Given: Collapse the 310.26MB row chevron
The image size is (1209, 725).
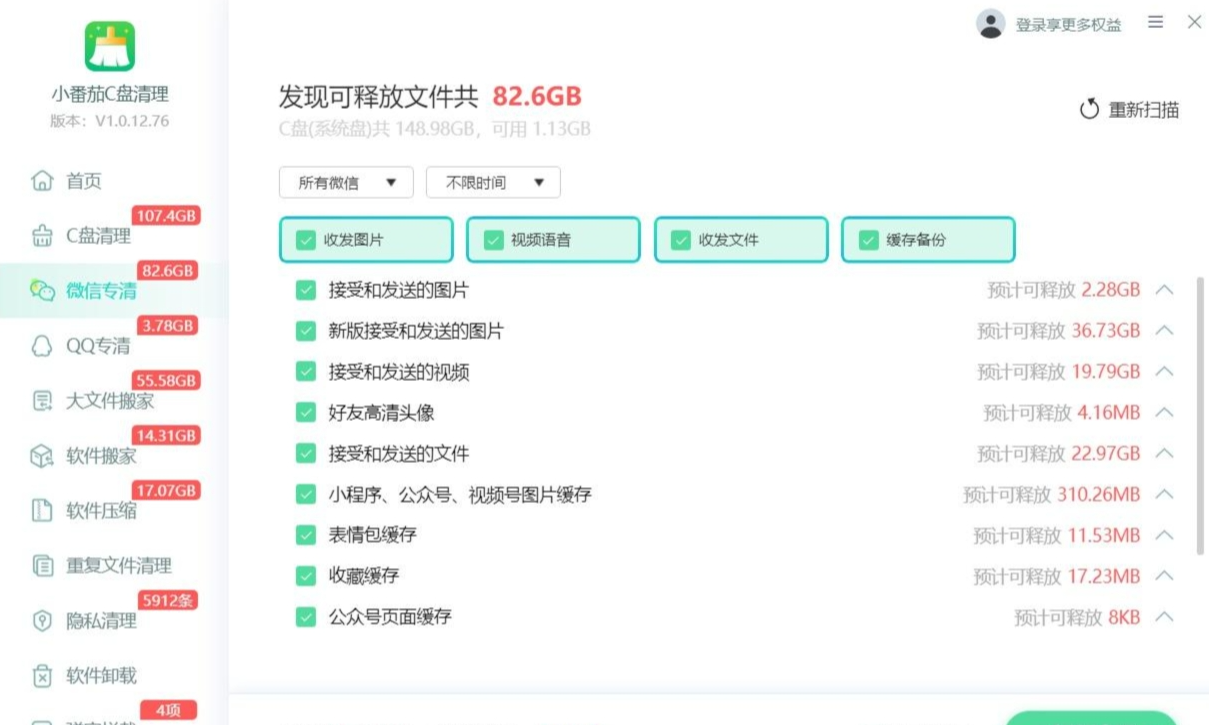Looking at the screenshot, I should click(x=1164, y=494).
